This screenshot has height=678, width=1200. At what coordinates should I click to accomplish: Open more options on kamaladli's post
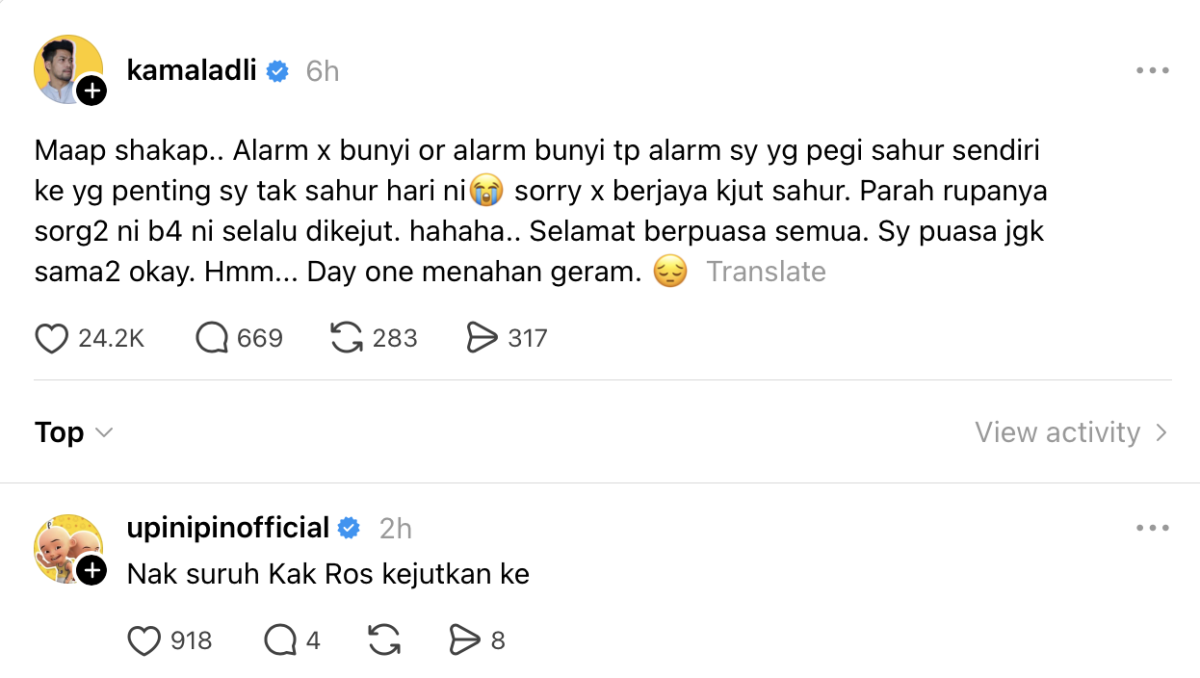point(1152,71)
